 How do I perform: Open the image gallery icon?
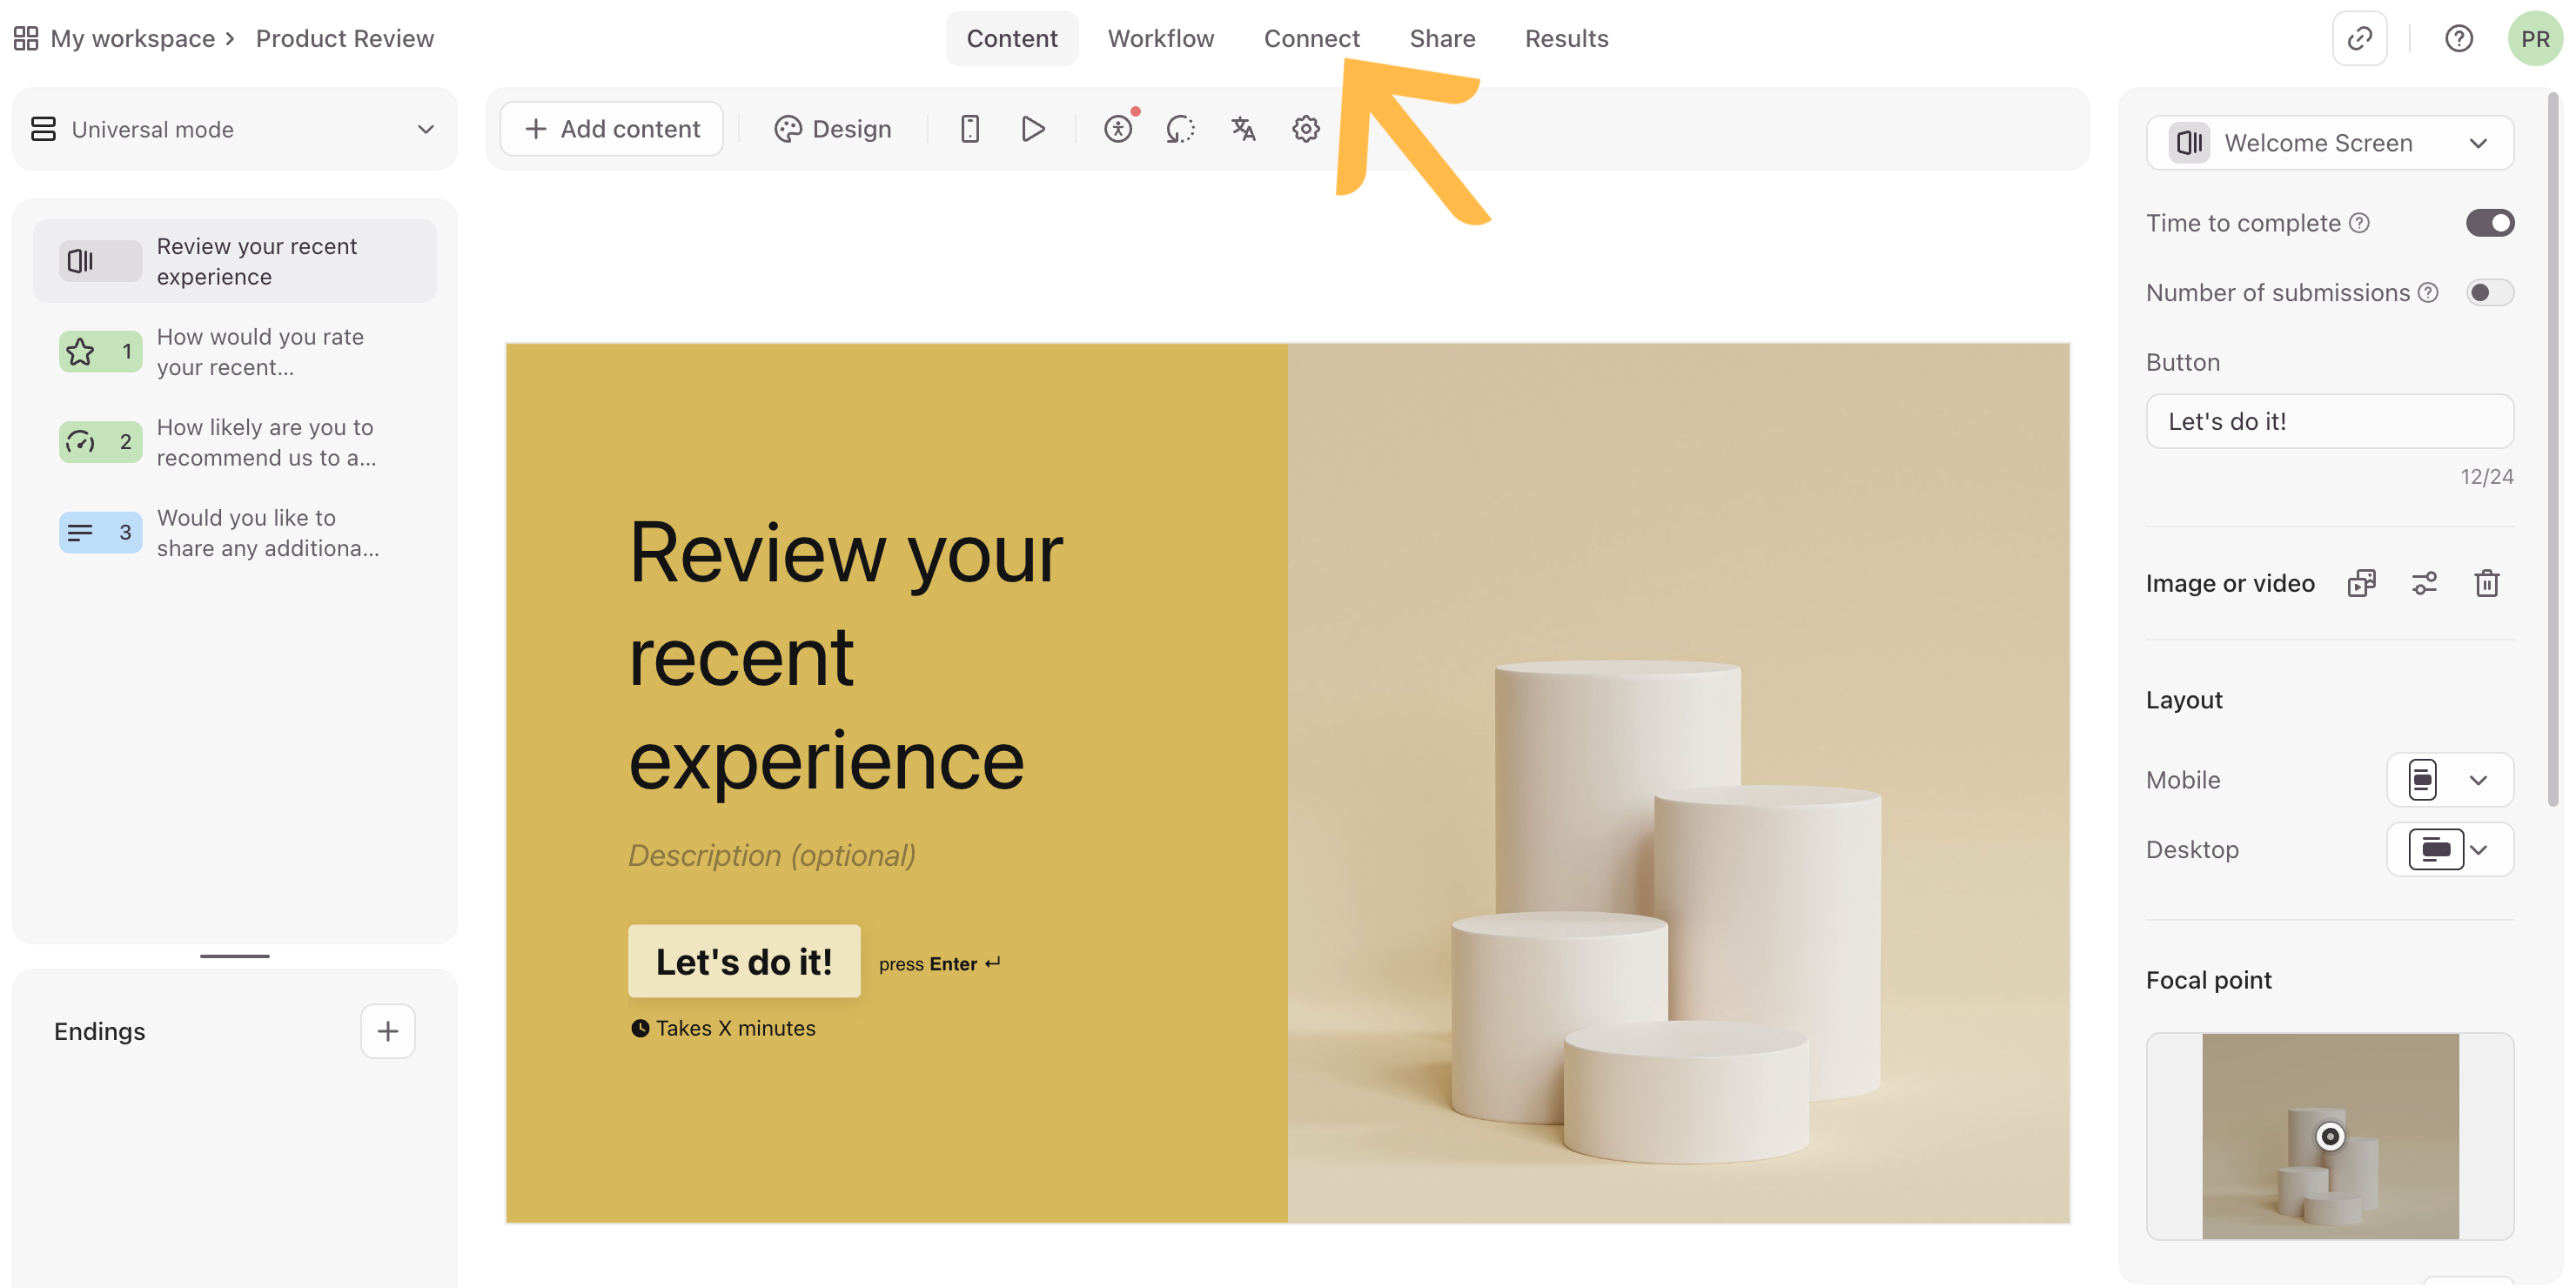pos(2361,583)
